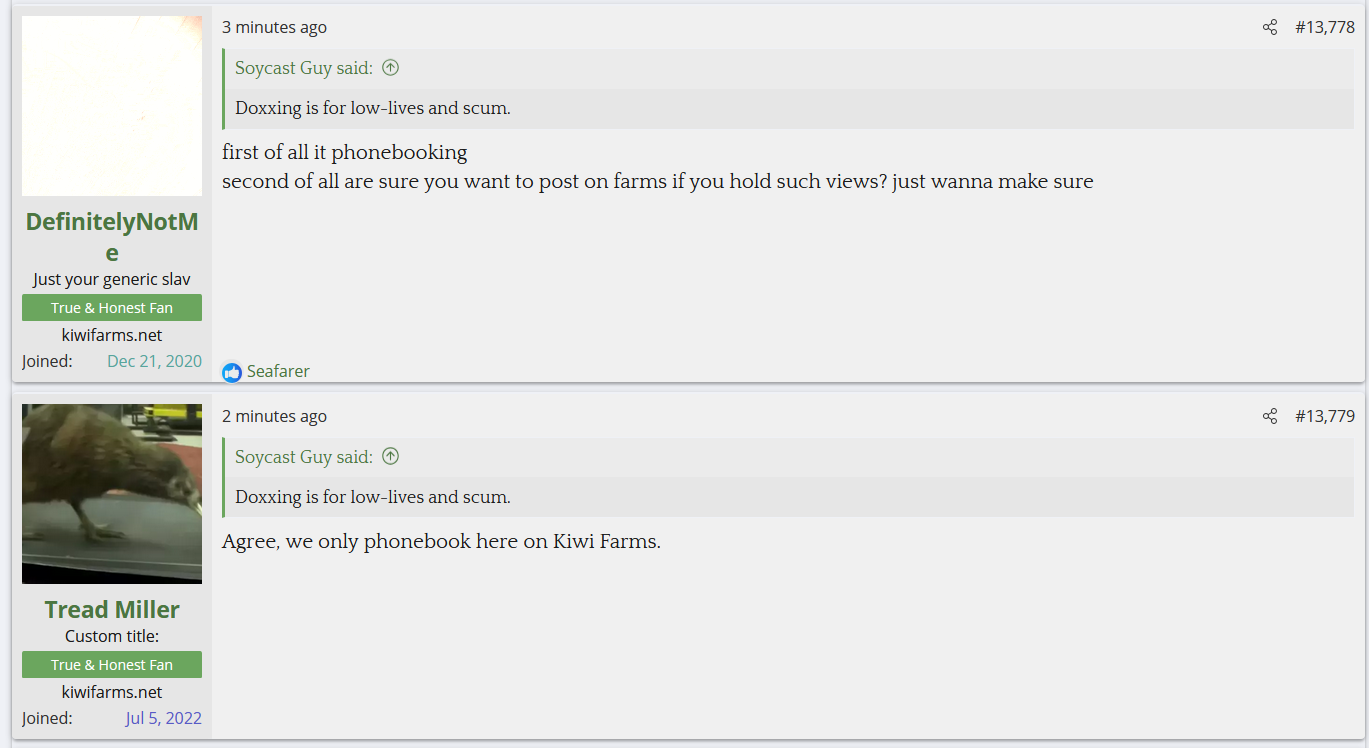Click the '2 minutes ago' timestamp

pos(274,416)
